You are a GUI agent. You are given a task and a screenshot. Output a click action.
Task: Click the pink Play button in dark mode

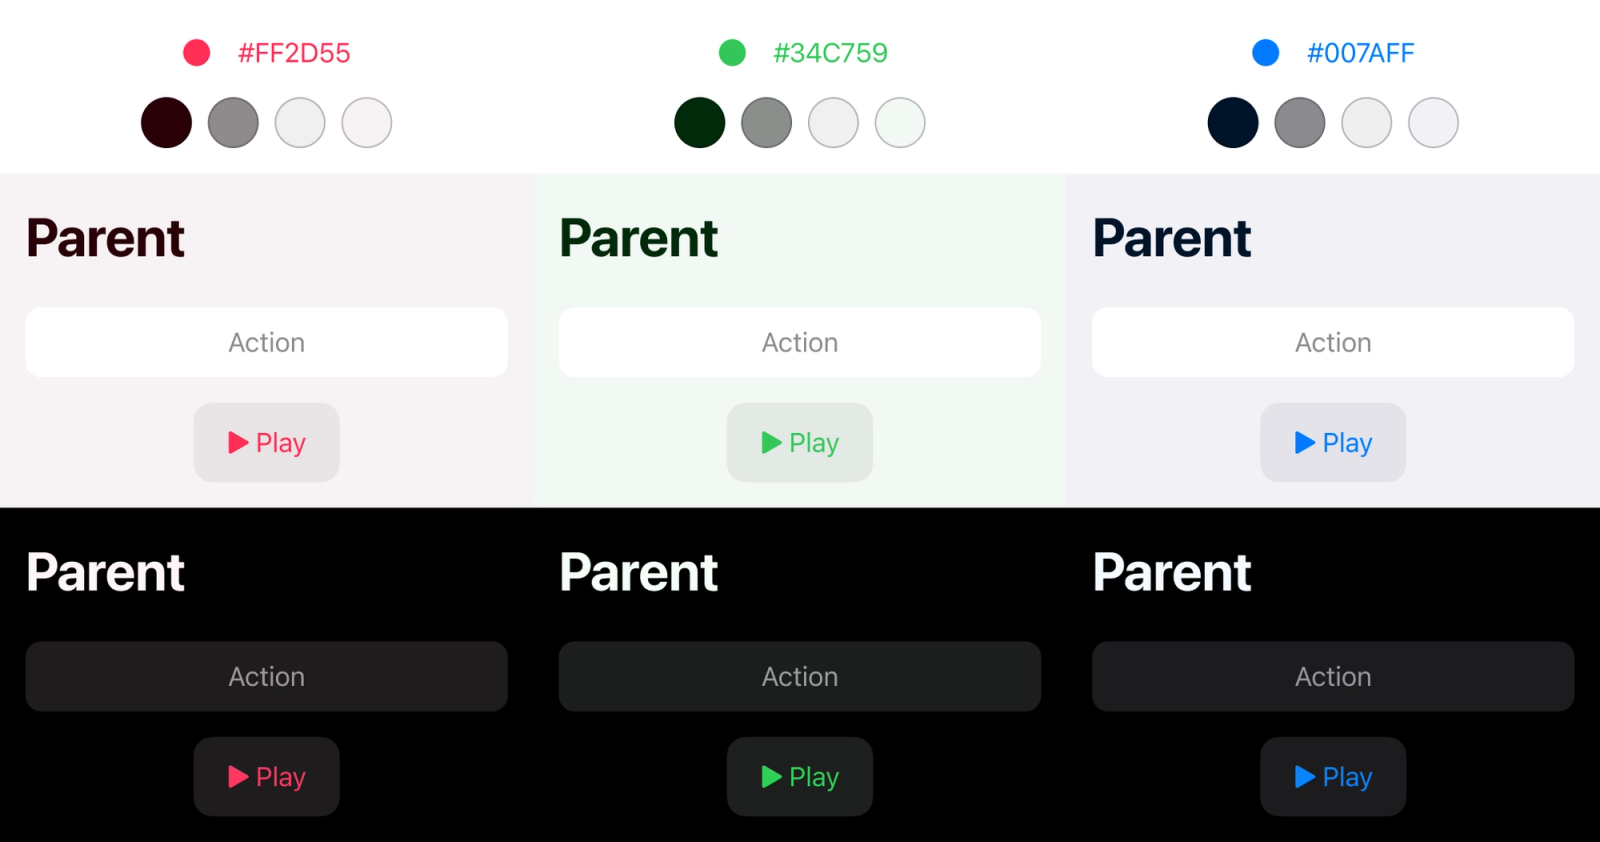(266, 777)
